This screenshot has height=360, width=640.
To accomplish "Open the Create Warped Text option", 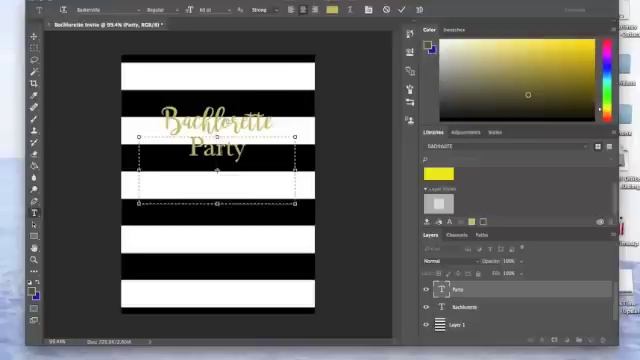I will [x=350, y=10].
